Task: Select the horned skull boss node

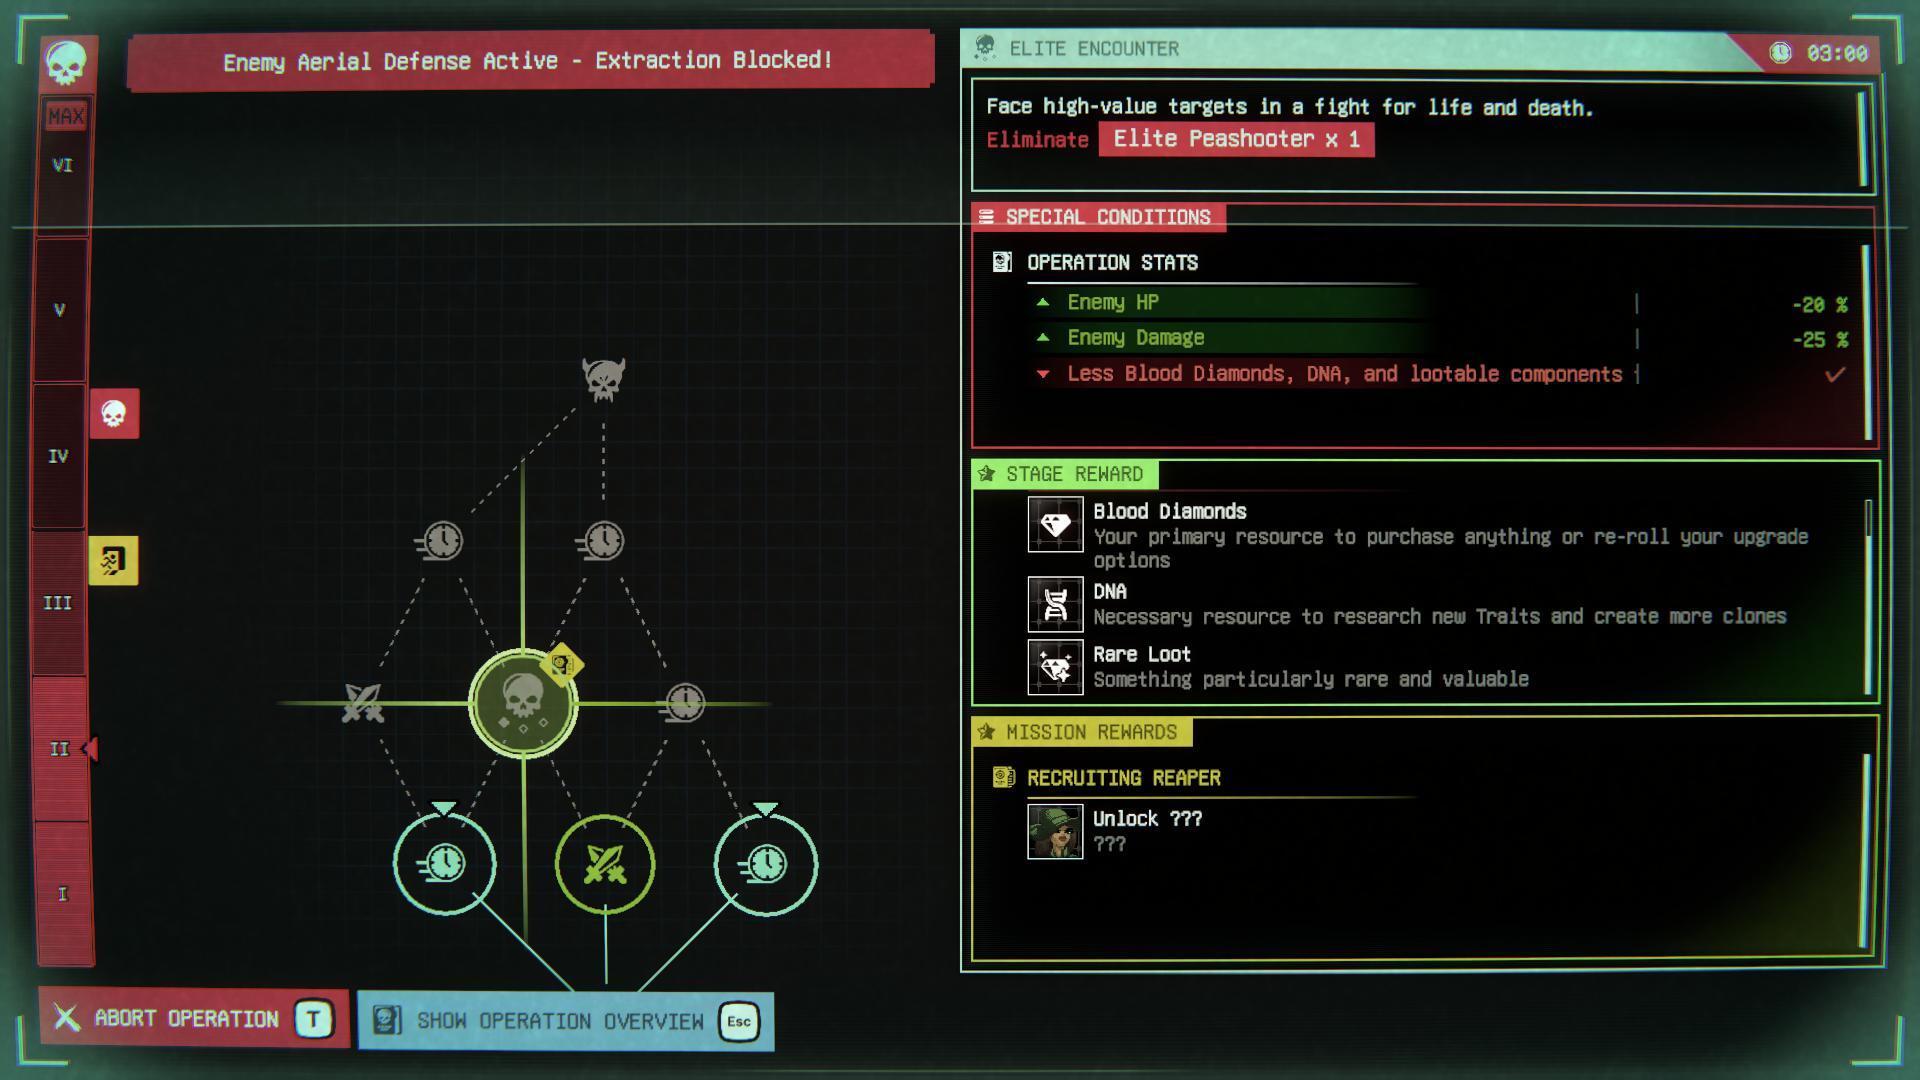Action: click(603, 380)
